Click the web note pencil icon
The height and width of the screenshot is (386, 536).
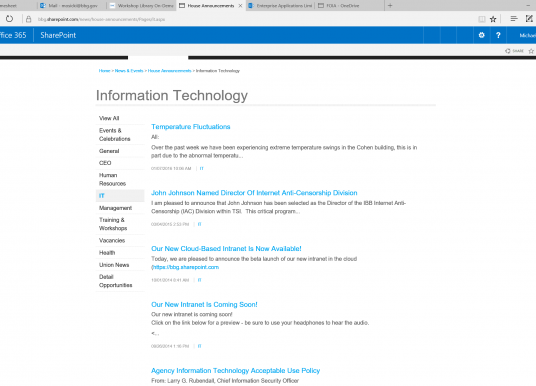click(x=529, y=19)
